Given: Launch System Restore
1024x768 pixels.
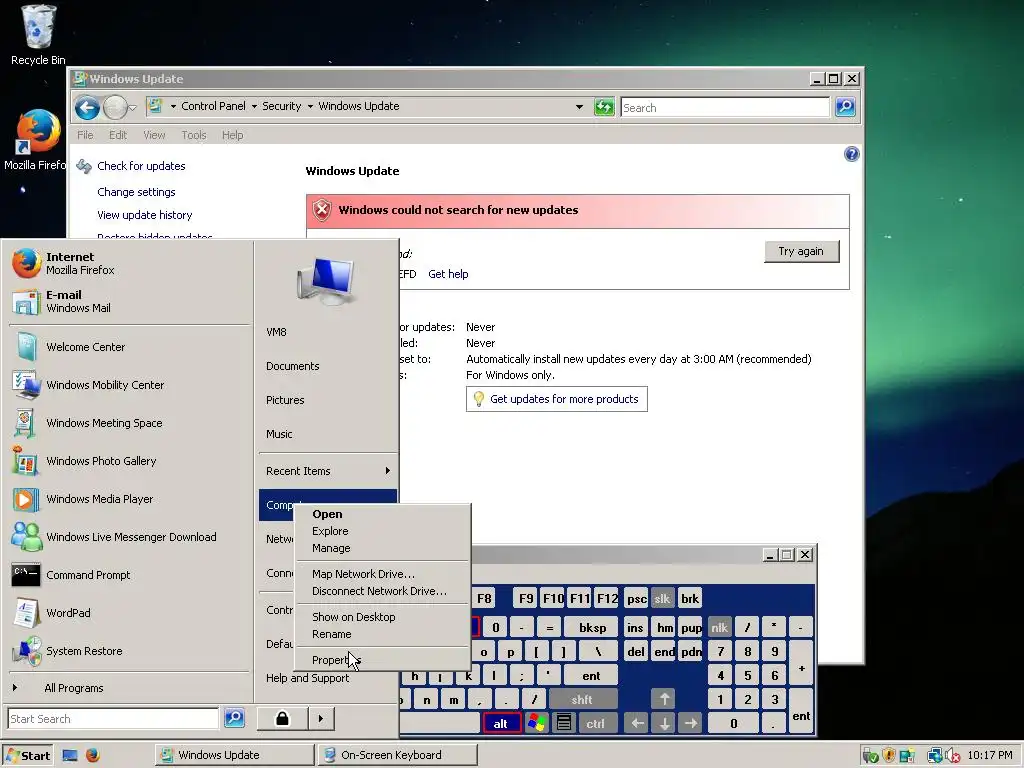Looking at the screenshot, I should coord(129,650).
